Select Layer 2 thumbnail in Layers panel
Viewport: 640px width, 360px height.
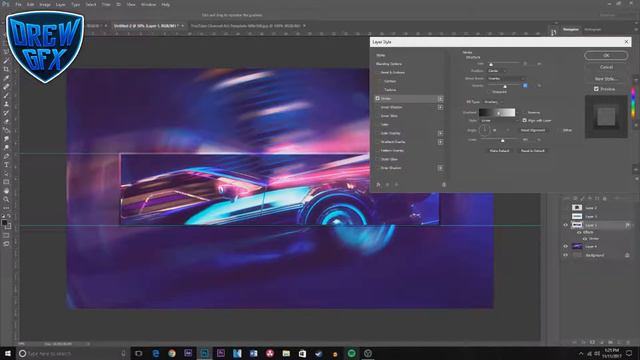577,208
